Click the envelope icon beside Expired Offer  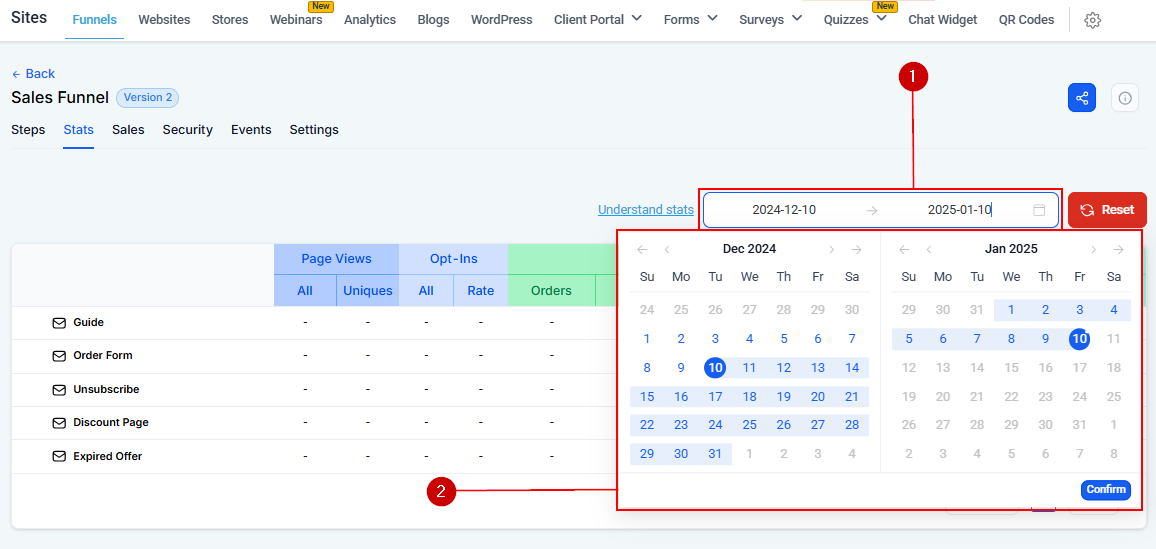point(59,457)
